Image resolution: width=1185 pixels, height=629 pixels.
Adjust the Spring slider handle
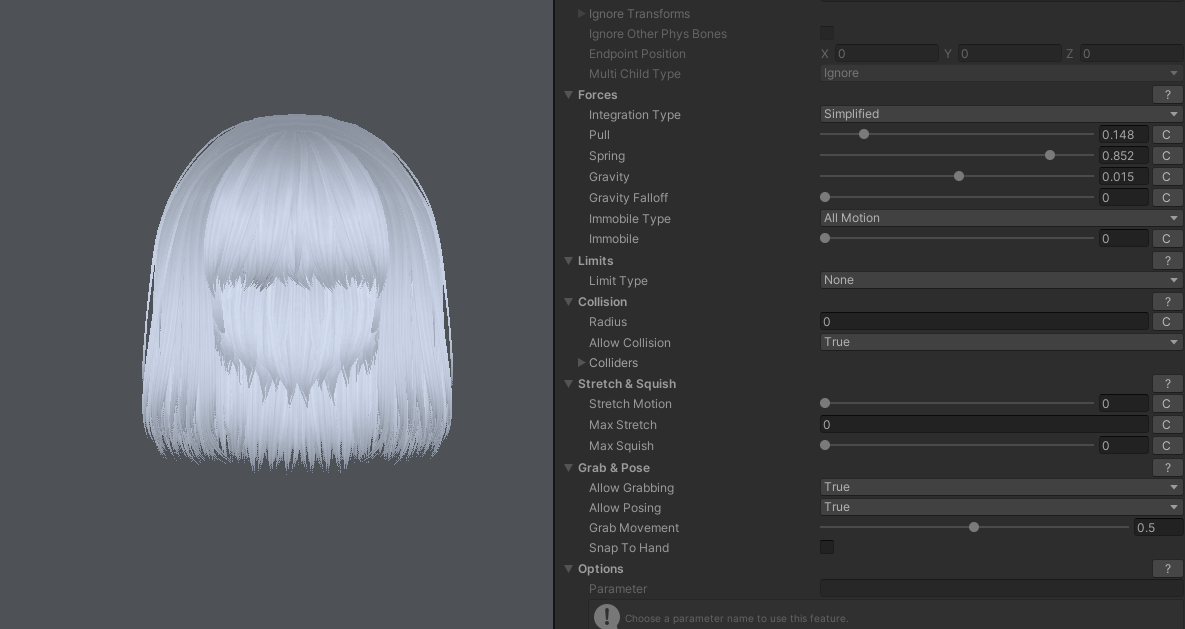pos(1050,155)
